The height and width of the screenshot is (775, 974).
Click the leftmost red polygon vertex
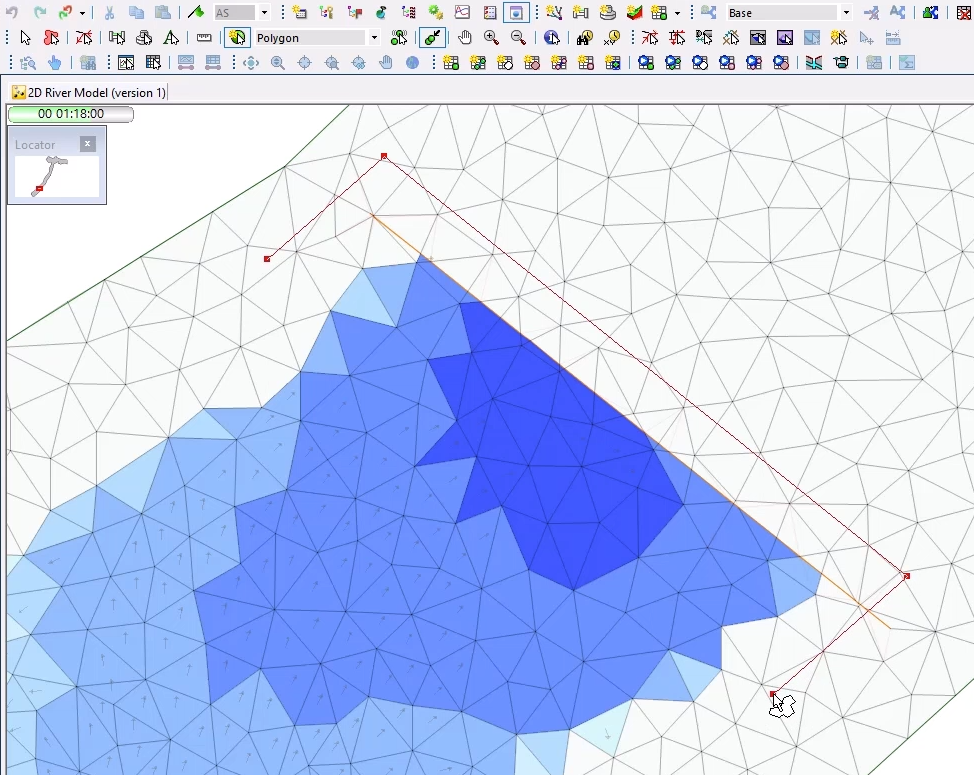click(267, 259)
